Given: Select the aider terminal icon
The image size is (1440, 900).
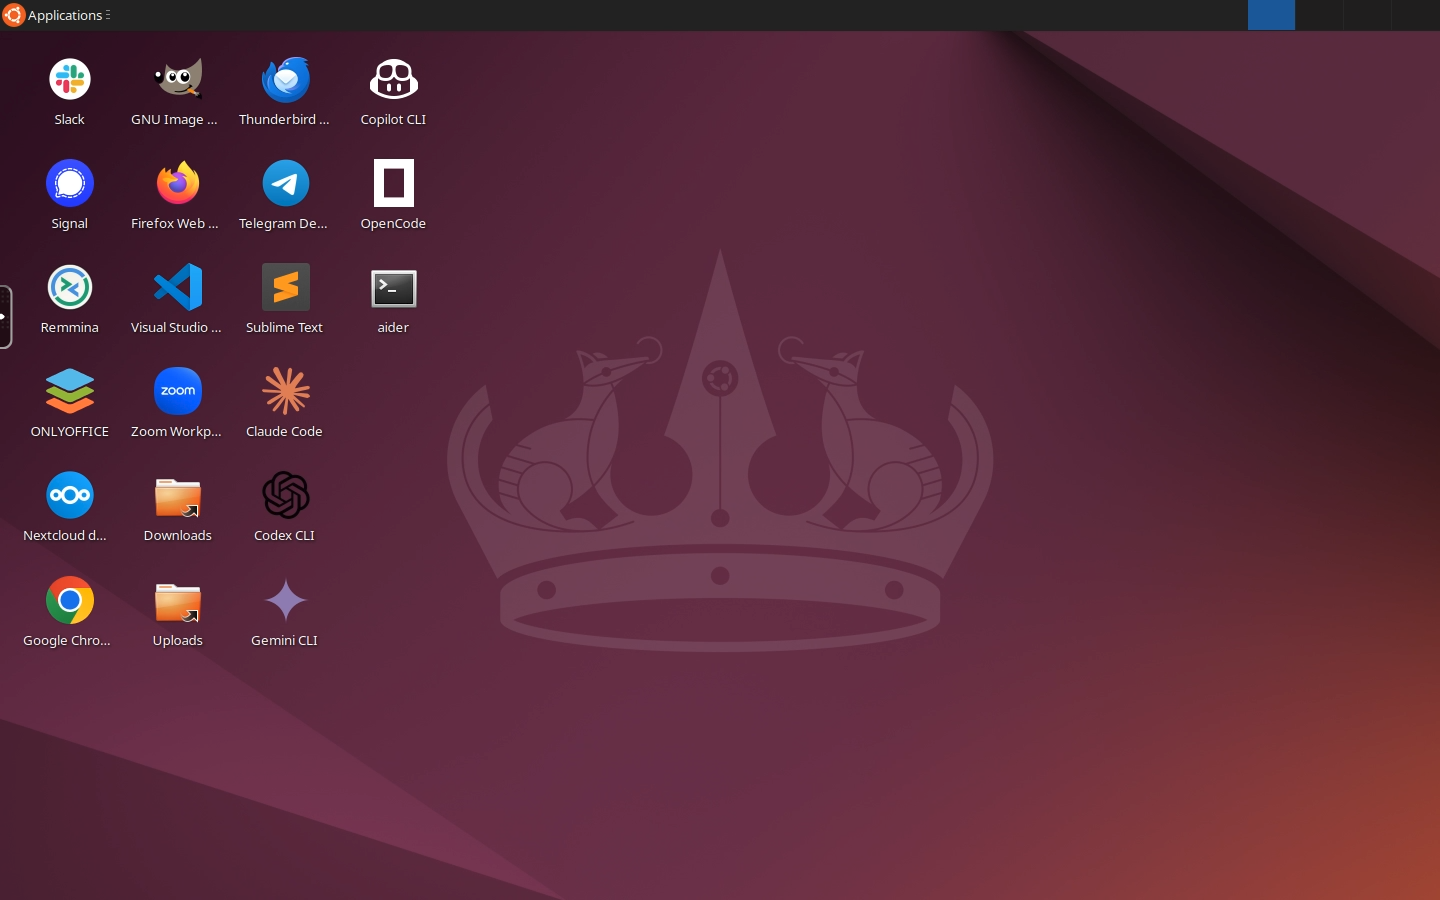Looking at the screenshot, I should pos(394,289).
